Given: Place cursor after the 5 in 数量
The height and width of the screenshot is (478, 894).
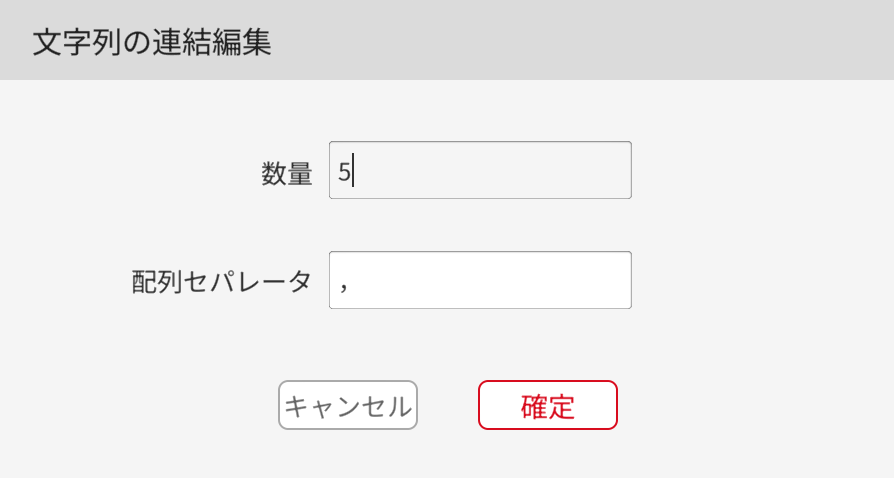Looking at the screenshot, I should (x=353, y=172).
